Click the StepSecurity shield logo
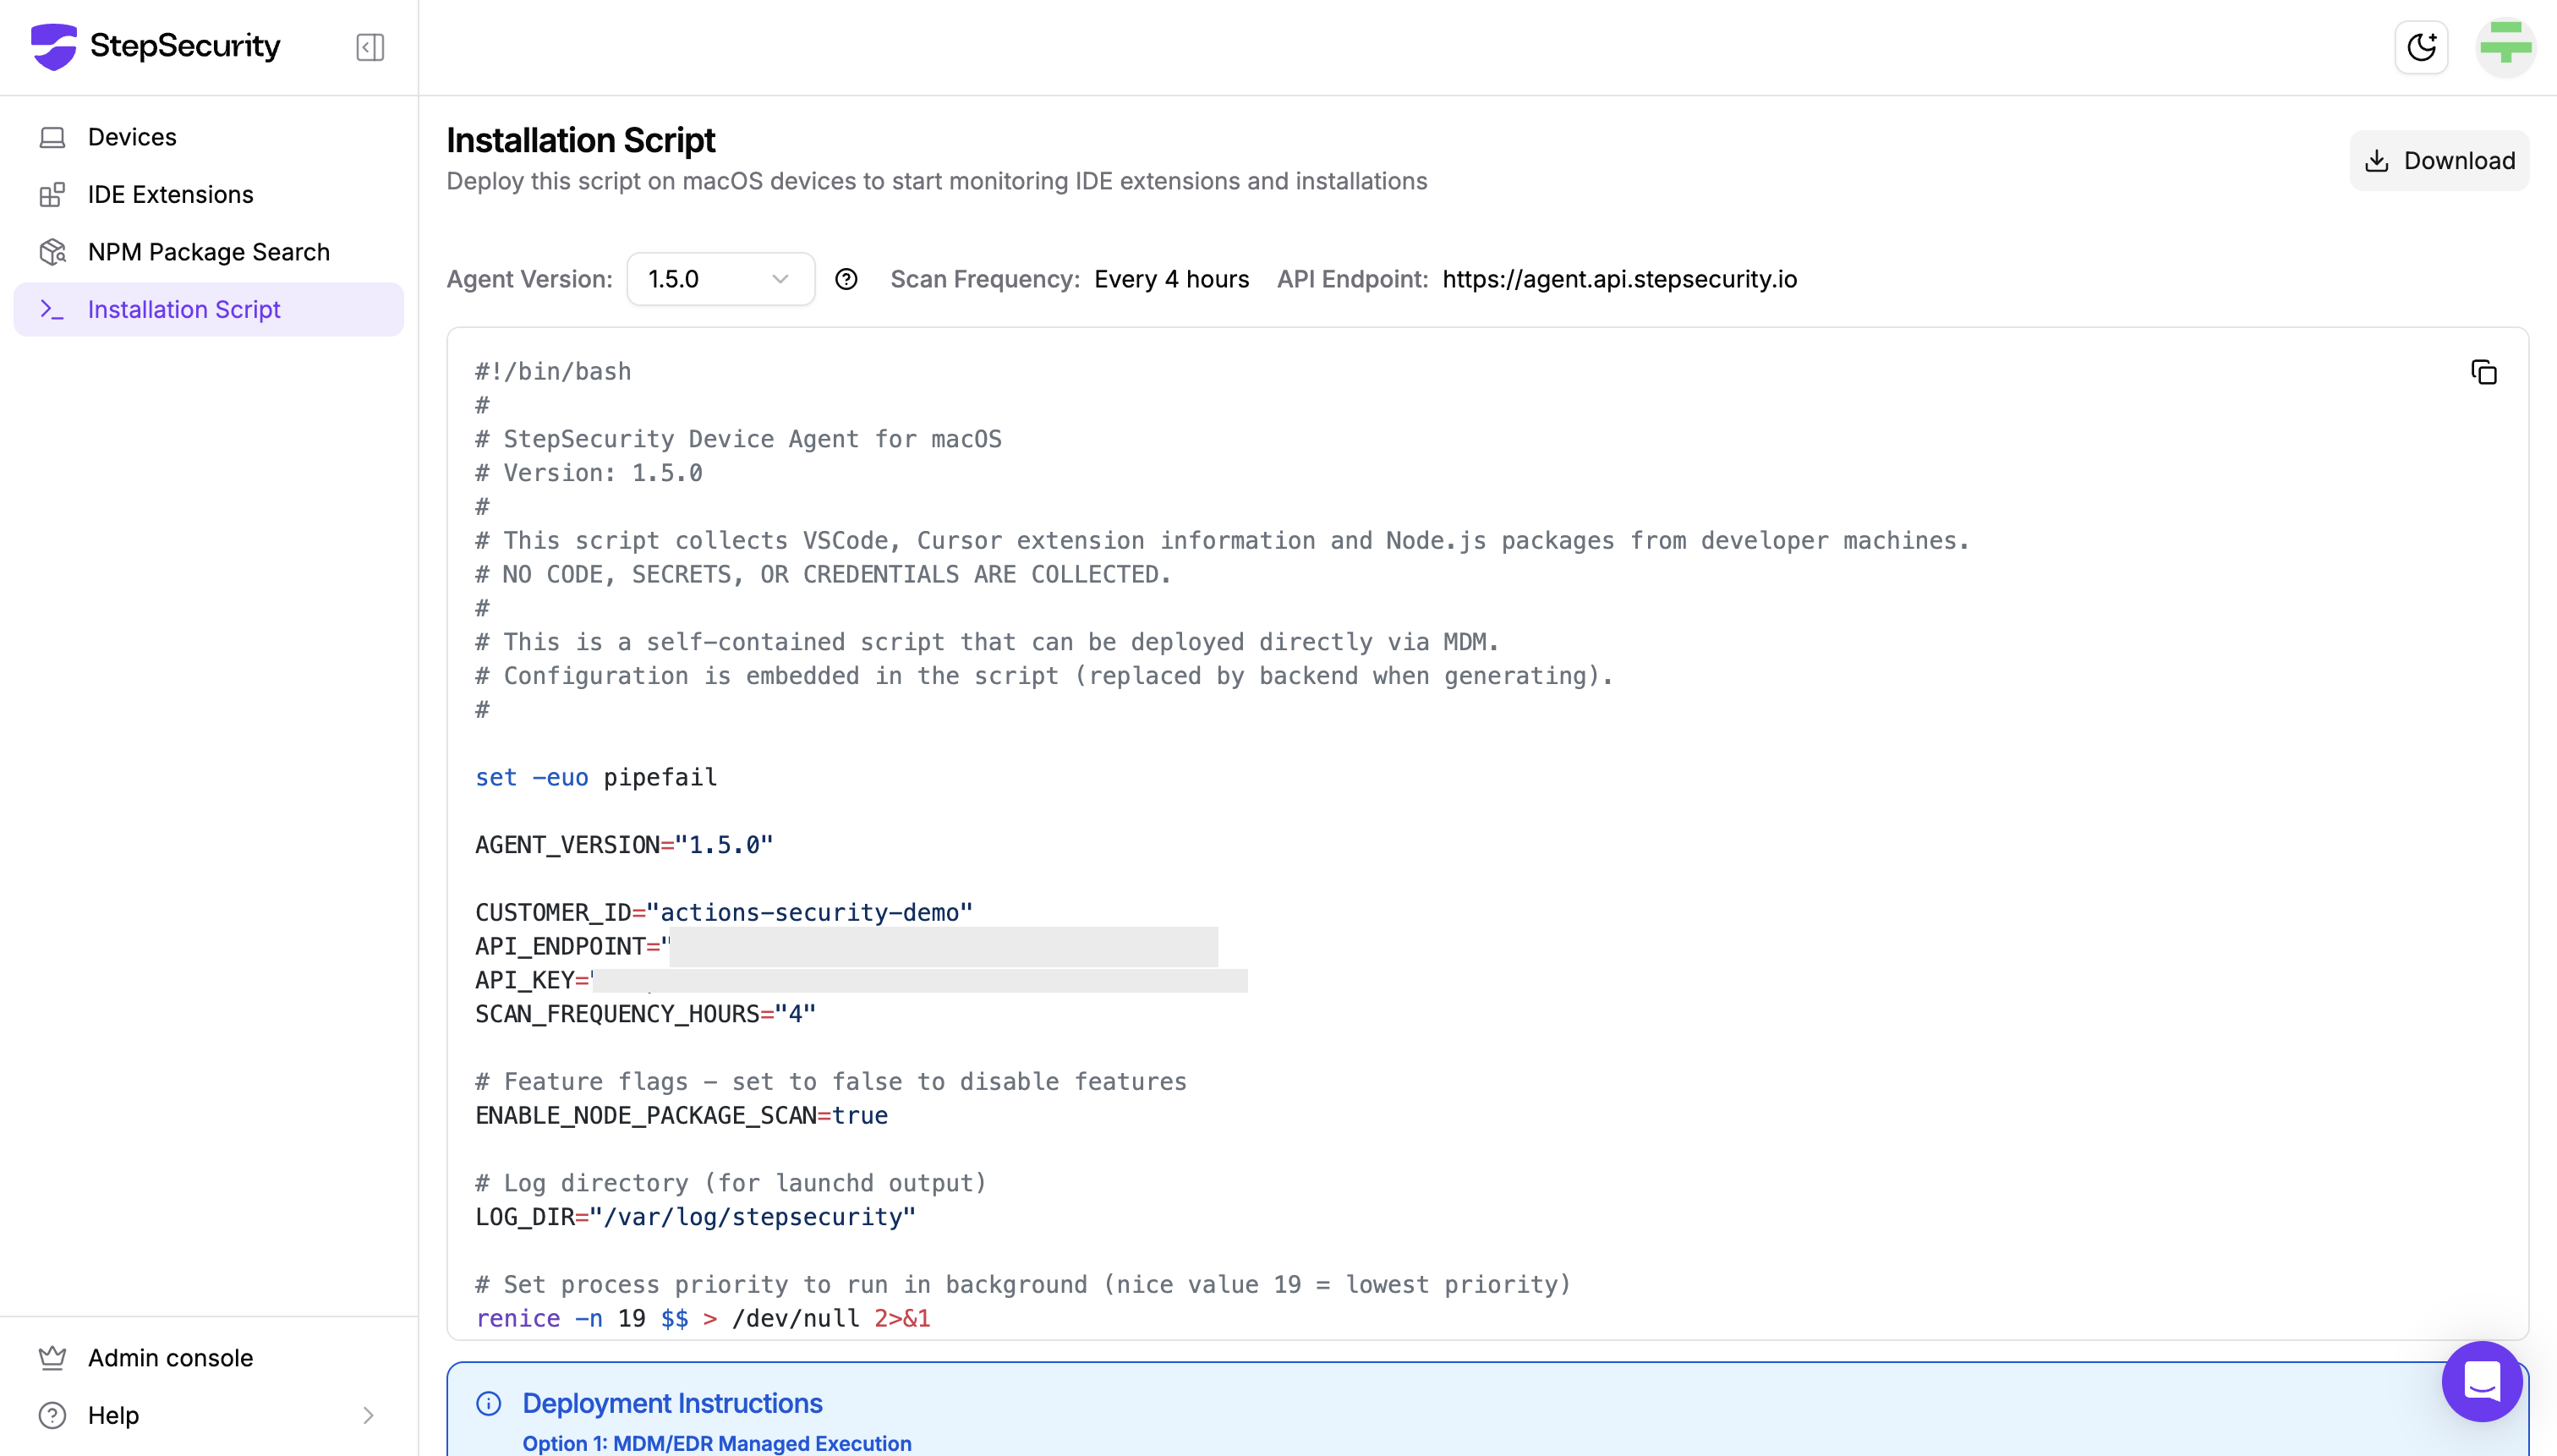 pyautogui.click(x=54, y=46)
